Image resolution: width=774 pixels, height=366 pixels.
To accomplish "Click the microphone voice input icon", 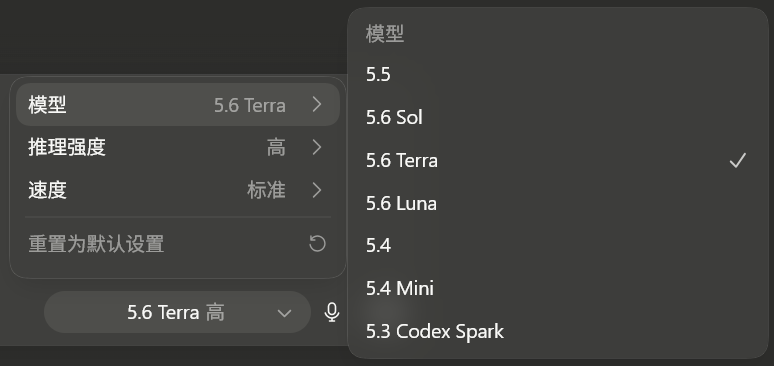I will coord(332,313).
